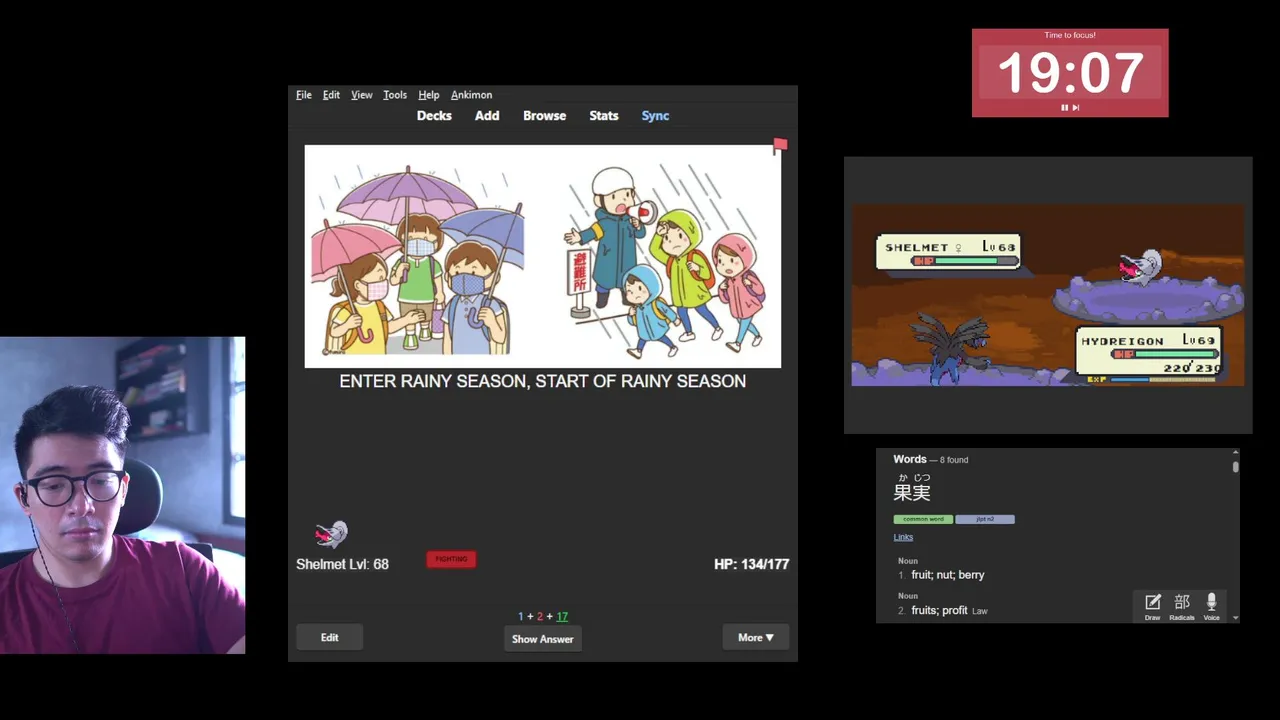Click the Links link in dictionary
The image size is (1280, 720).
pos(903,537)
